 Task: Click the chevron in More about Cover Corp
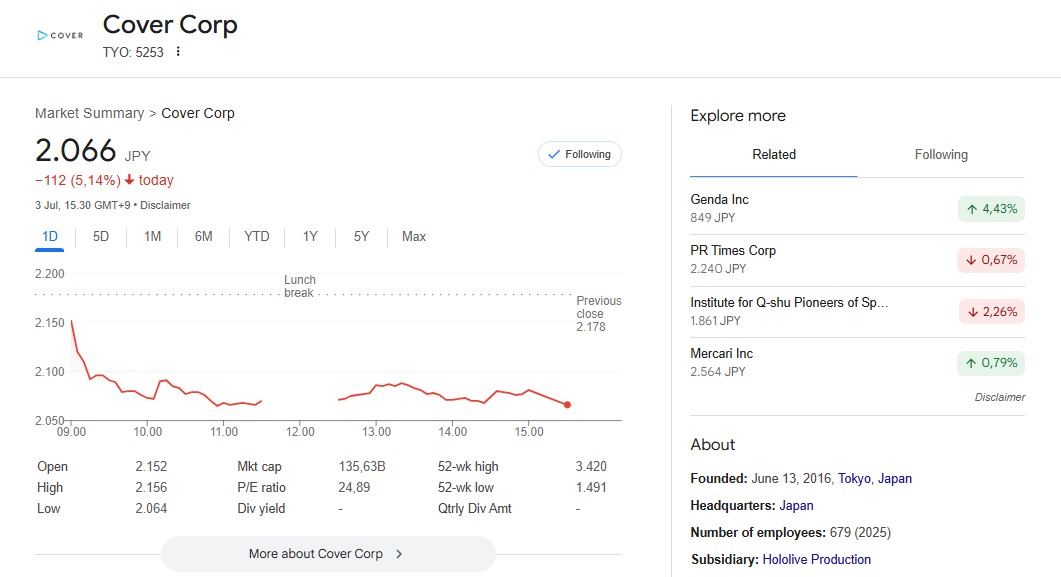[399, 554]
